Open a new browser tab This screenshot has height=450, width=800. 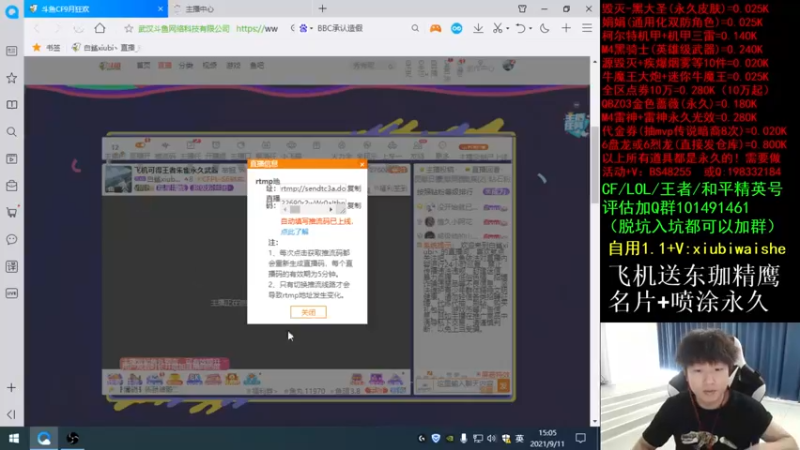pyautogui.click(x=322, y=9)
